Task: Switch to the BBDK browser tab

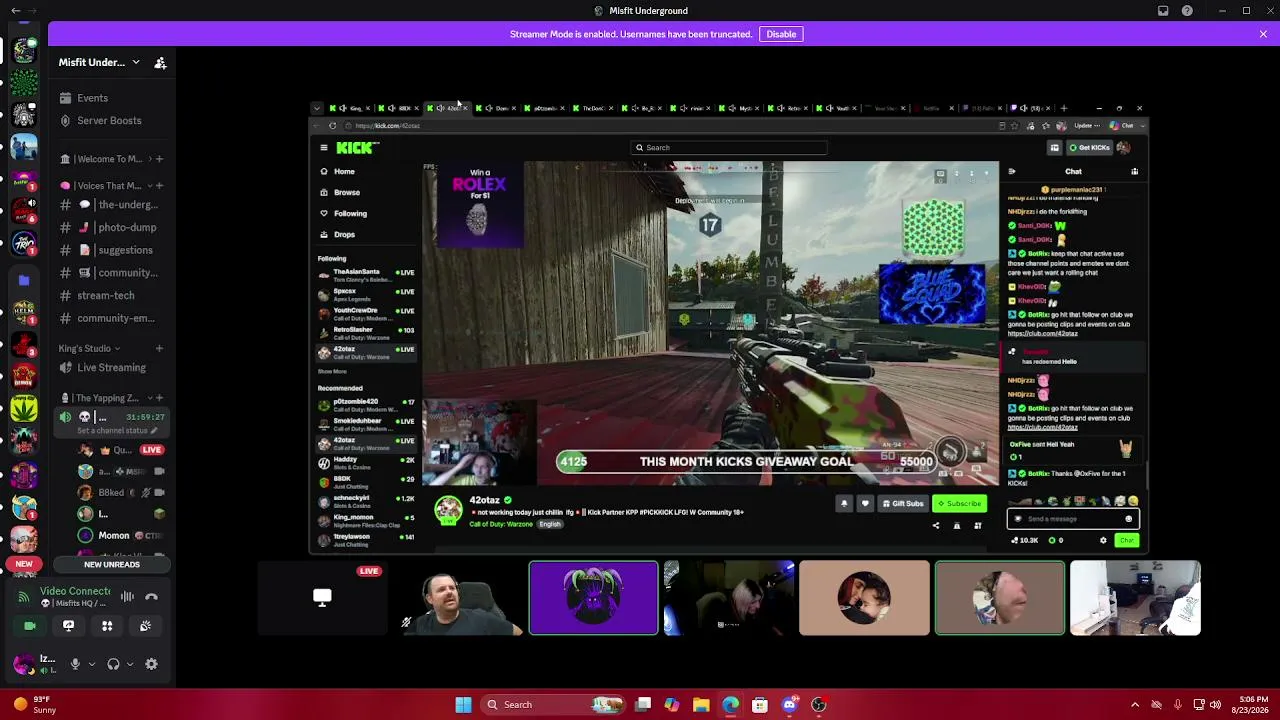Action: (x=399, y=108)
